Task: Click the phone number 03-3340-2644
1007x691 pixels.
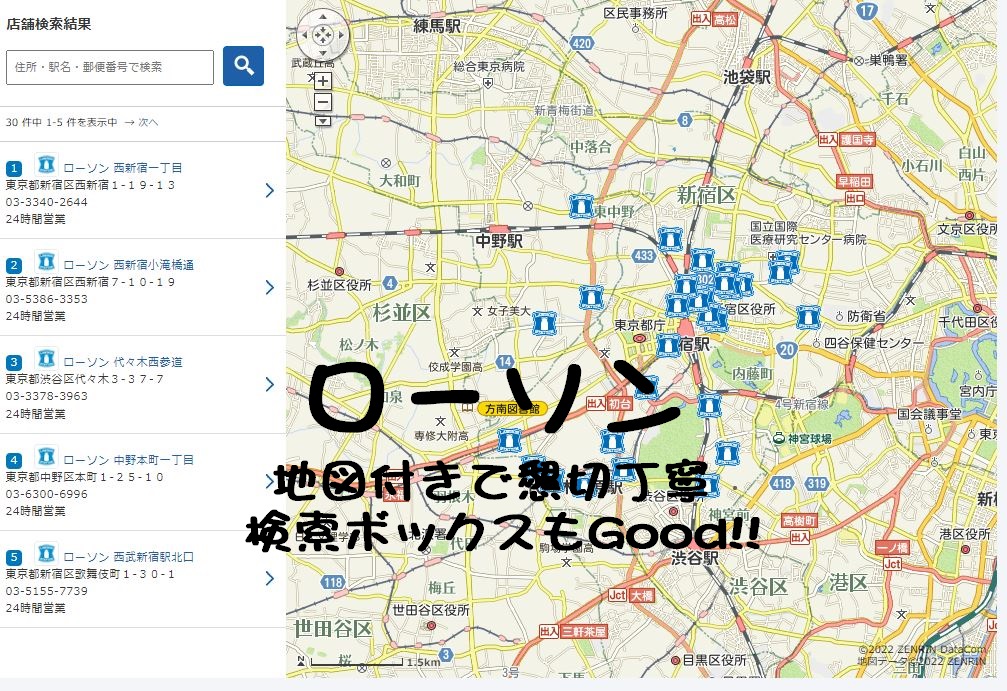Action: [47, 202]
